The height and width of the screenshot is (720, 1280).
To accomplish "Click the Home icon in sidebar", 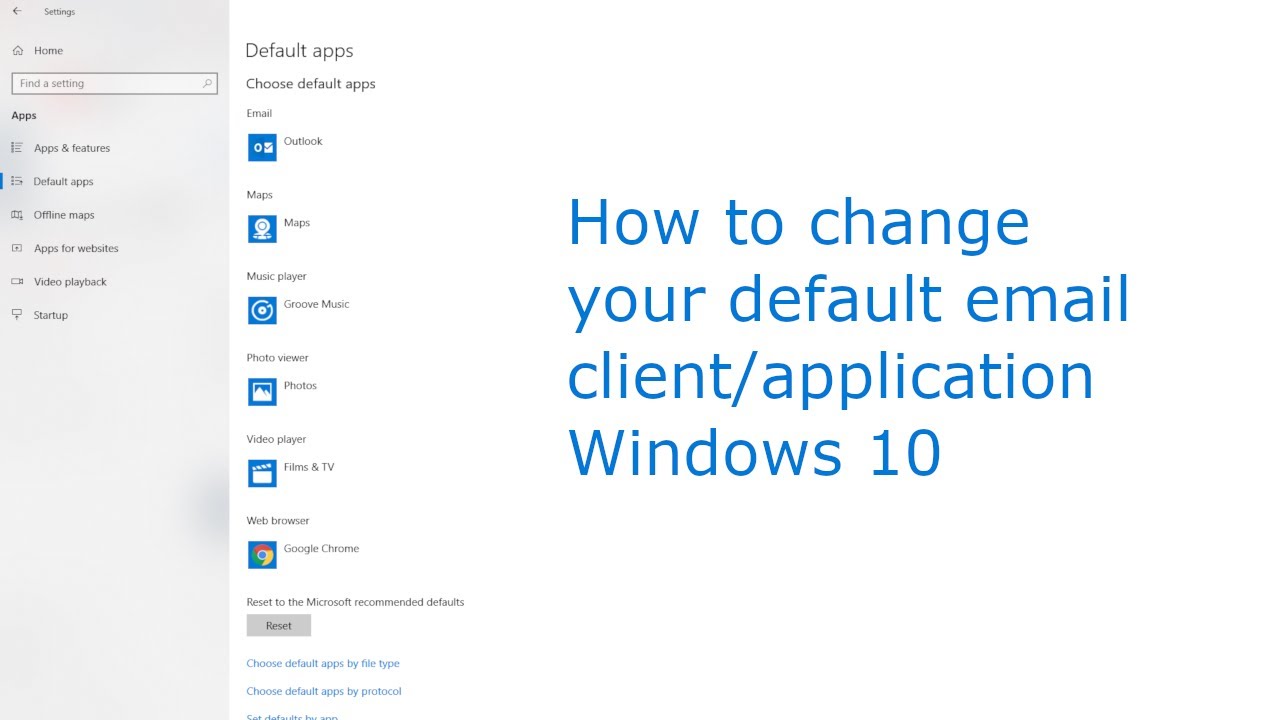I will pos(18,50).
